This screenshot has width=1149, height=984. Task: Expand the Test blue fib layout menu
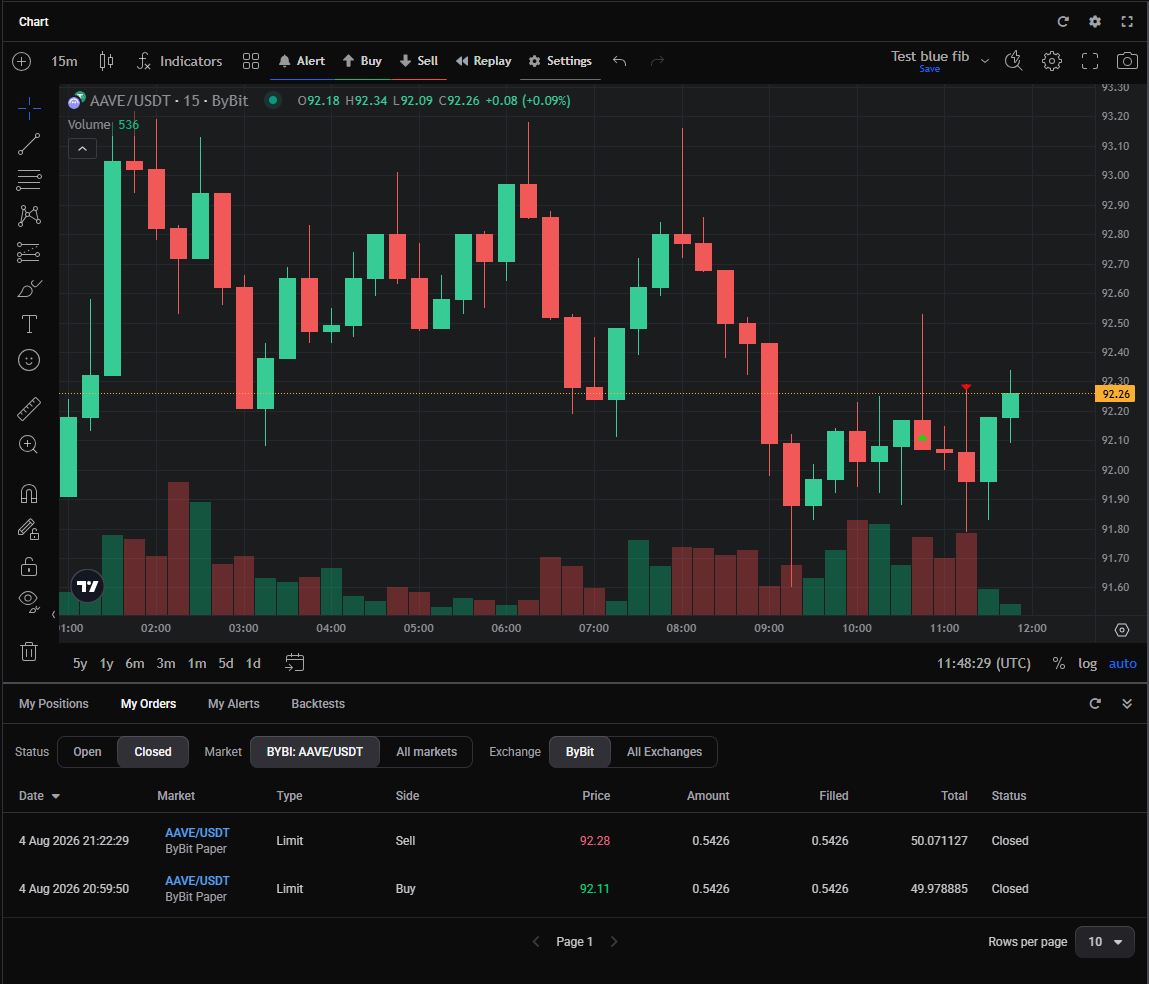pyautogui.click(x=985, y=61)
